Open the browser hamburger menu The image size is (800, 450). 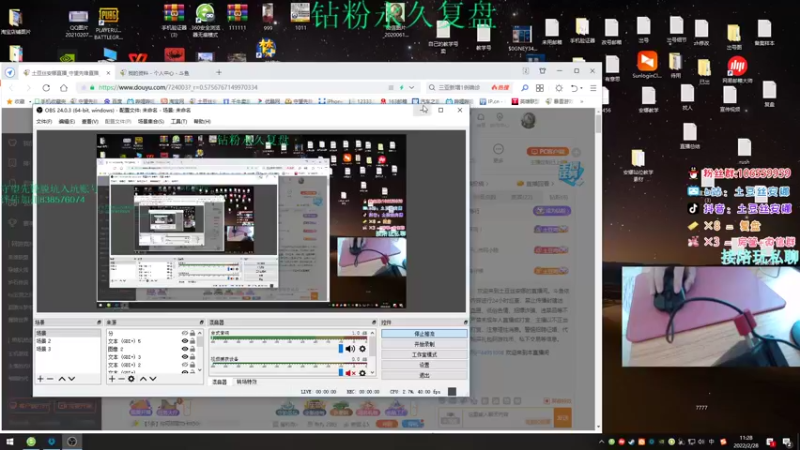[593, 88]
